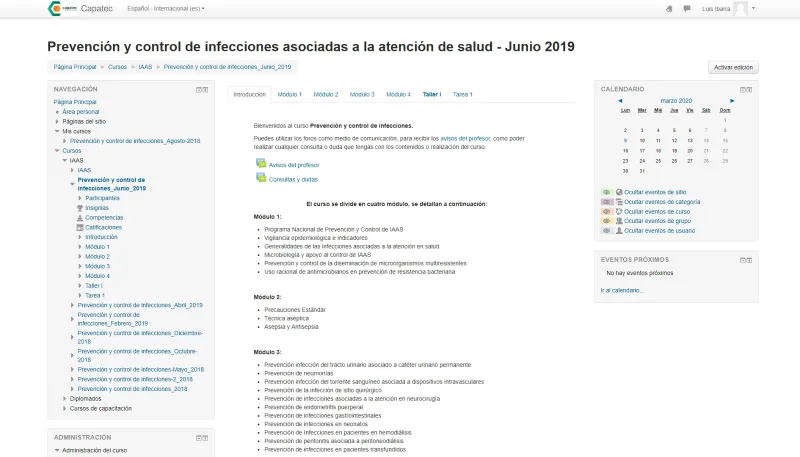Open Cursos breadcrumb link

117,67
